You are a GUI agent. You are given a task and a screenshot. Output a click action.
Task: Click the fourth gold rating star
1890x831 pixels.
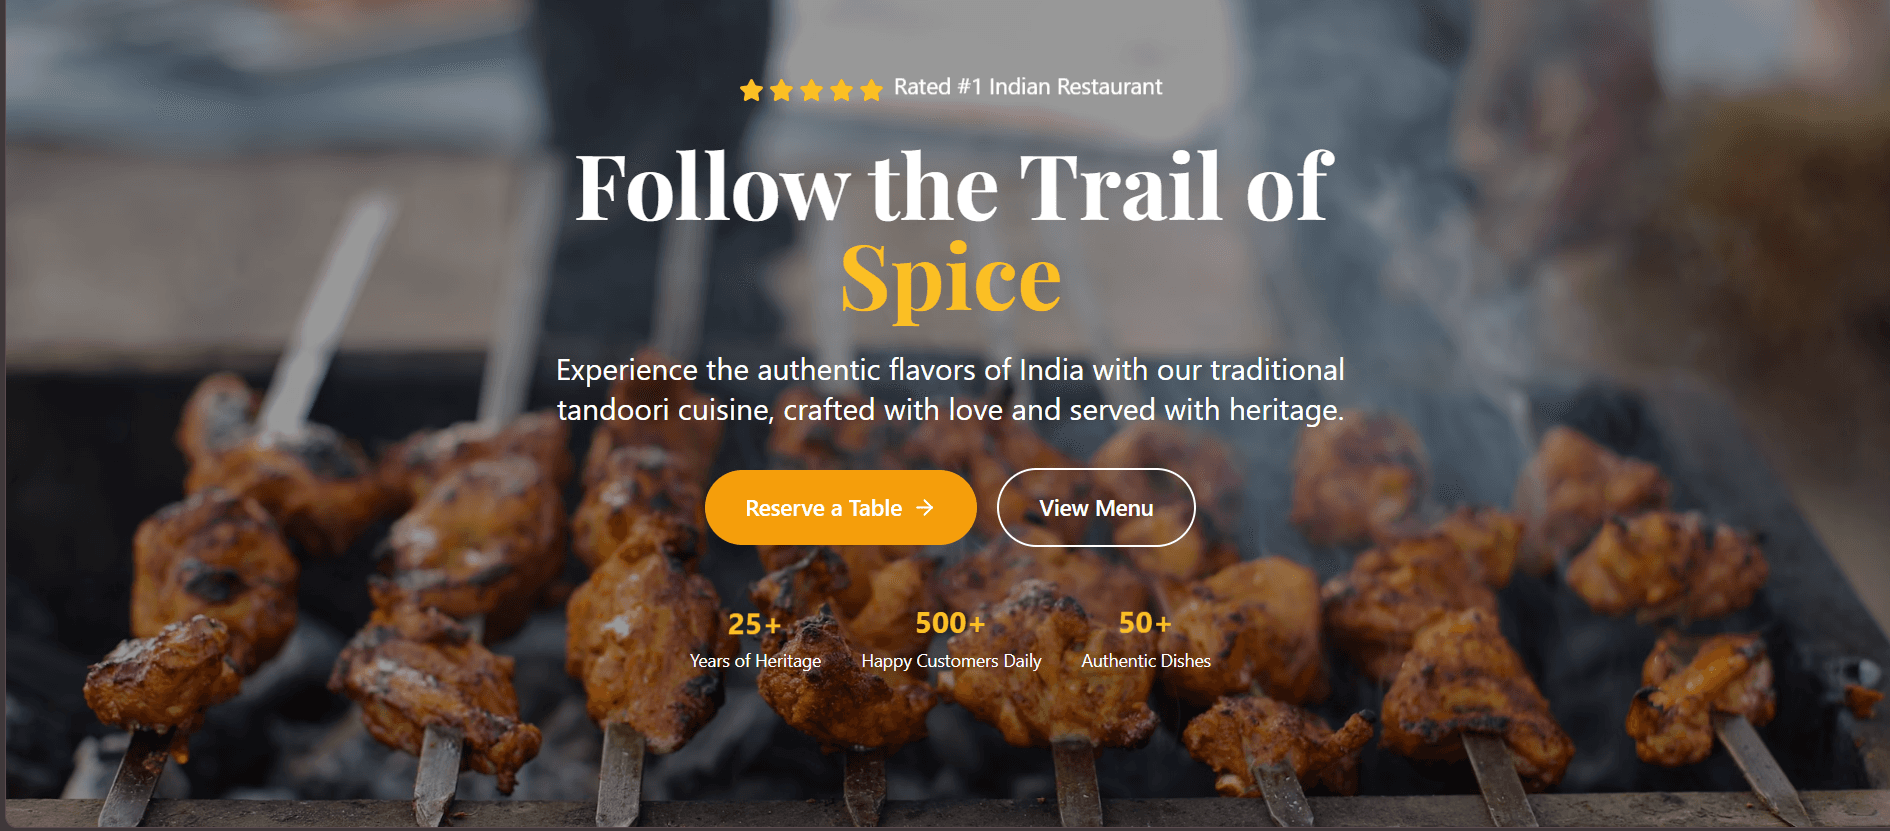pyautogui.click(x=841, y=91)
